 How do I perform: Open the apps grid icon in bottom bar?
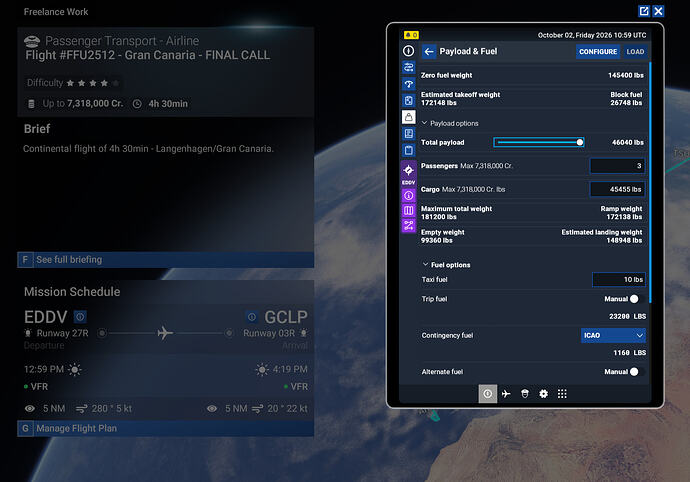click(562, 394)
